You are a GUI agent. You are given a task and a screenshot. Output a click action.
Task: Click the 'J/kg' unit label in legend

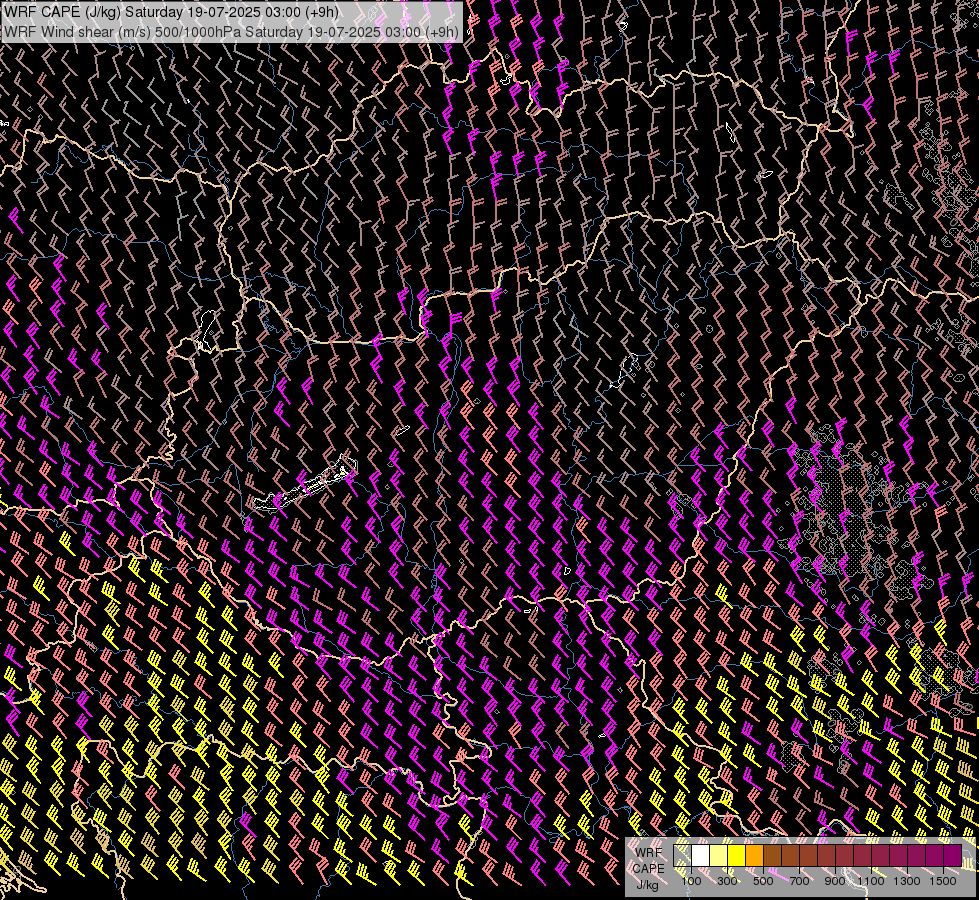pyautogui.click(x=647, y=885)
